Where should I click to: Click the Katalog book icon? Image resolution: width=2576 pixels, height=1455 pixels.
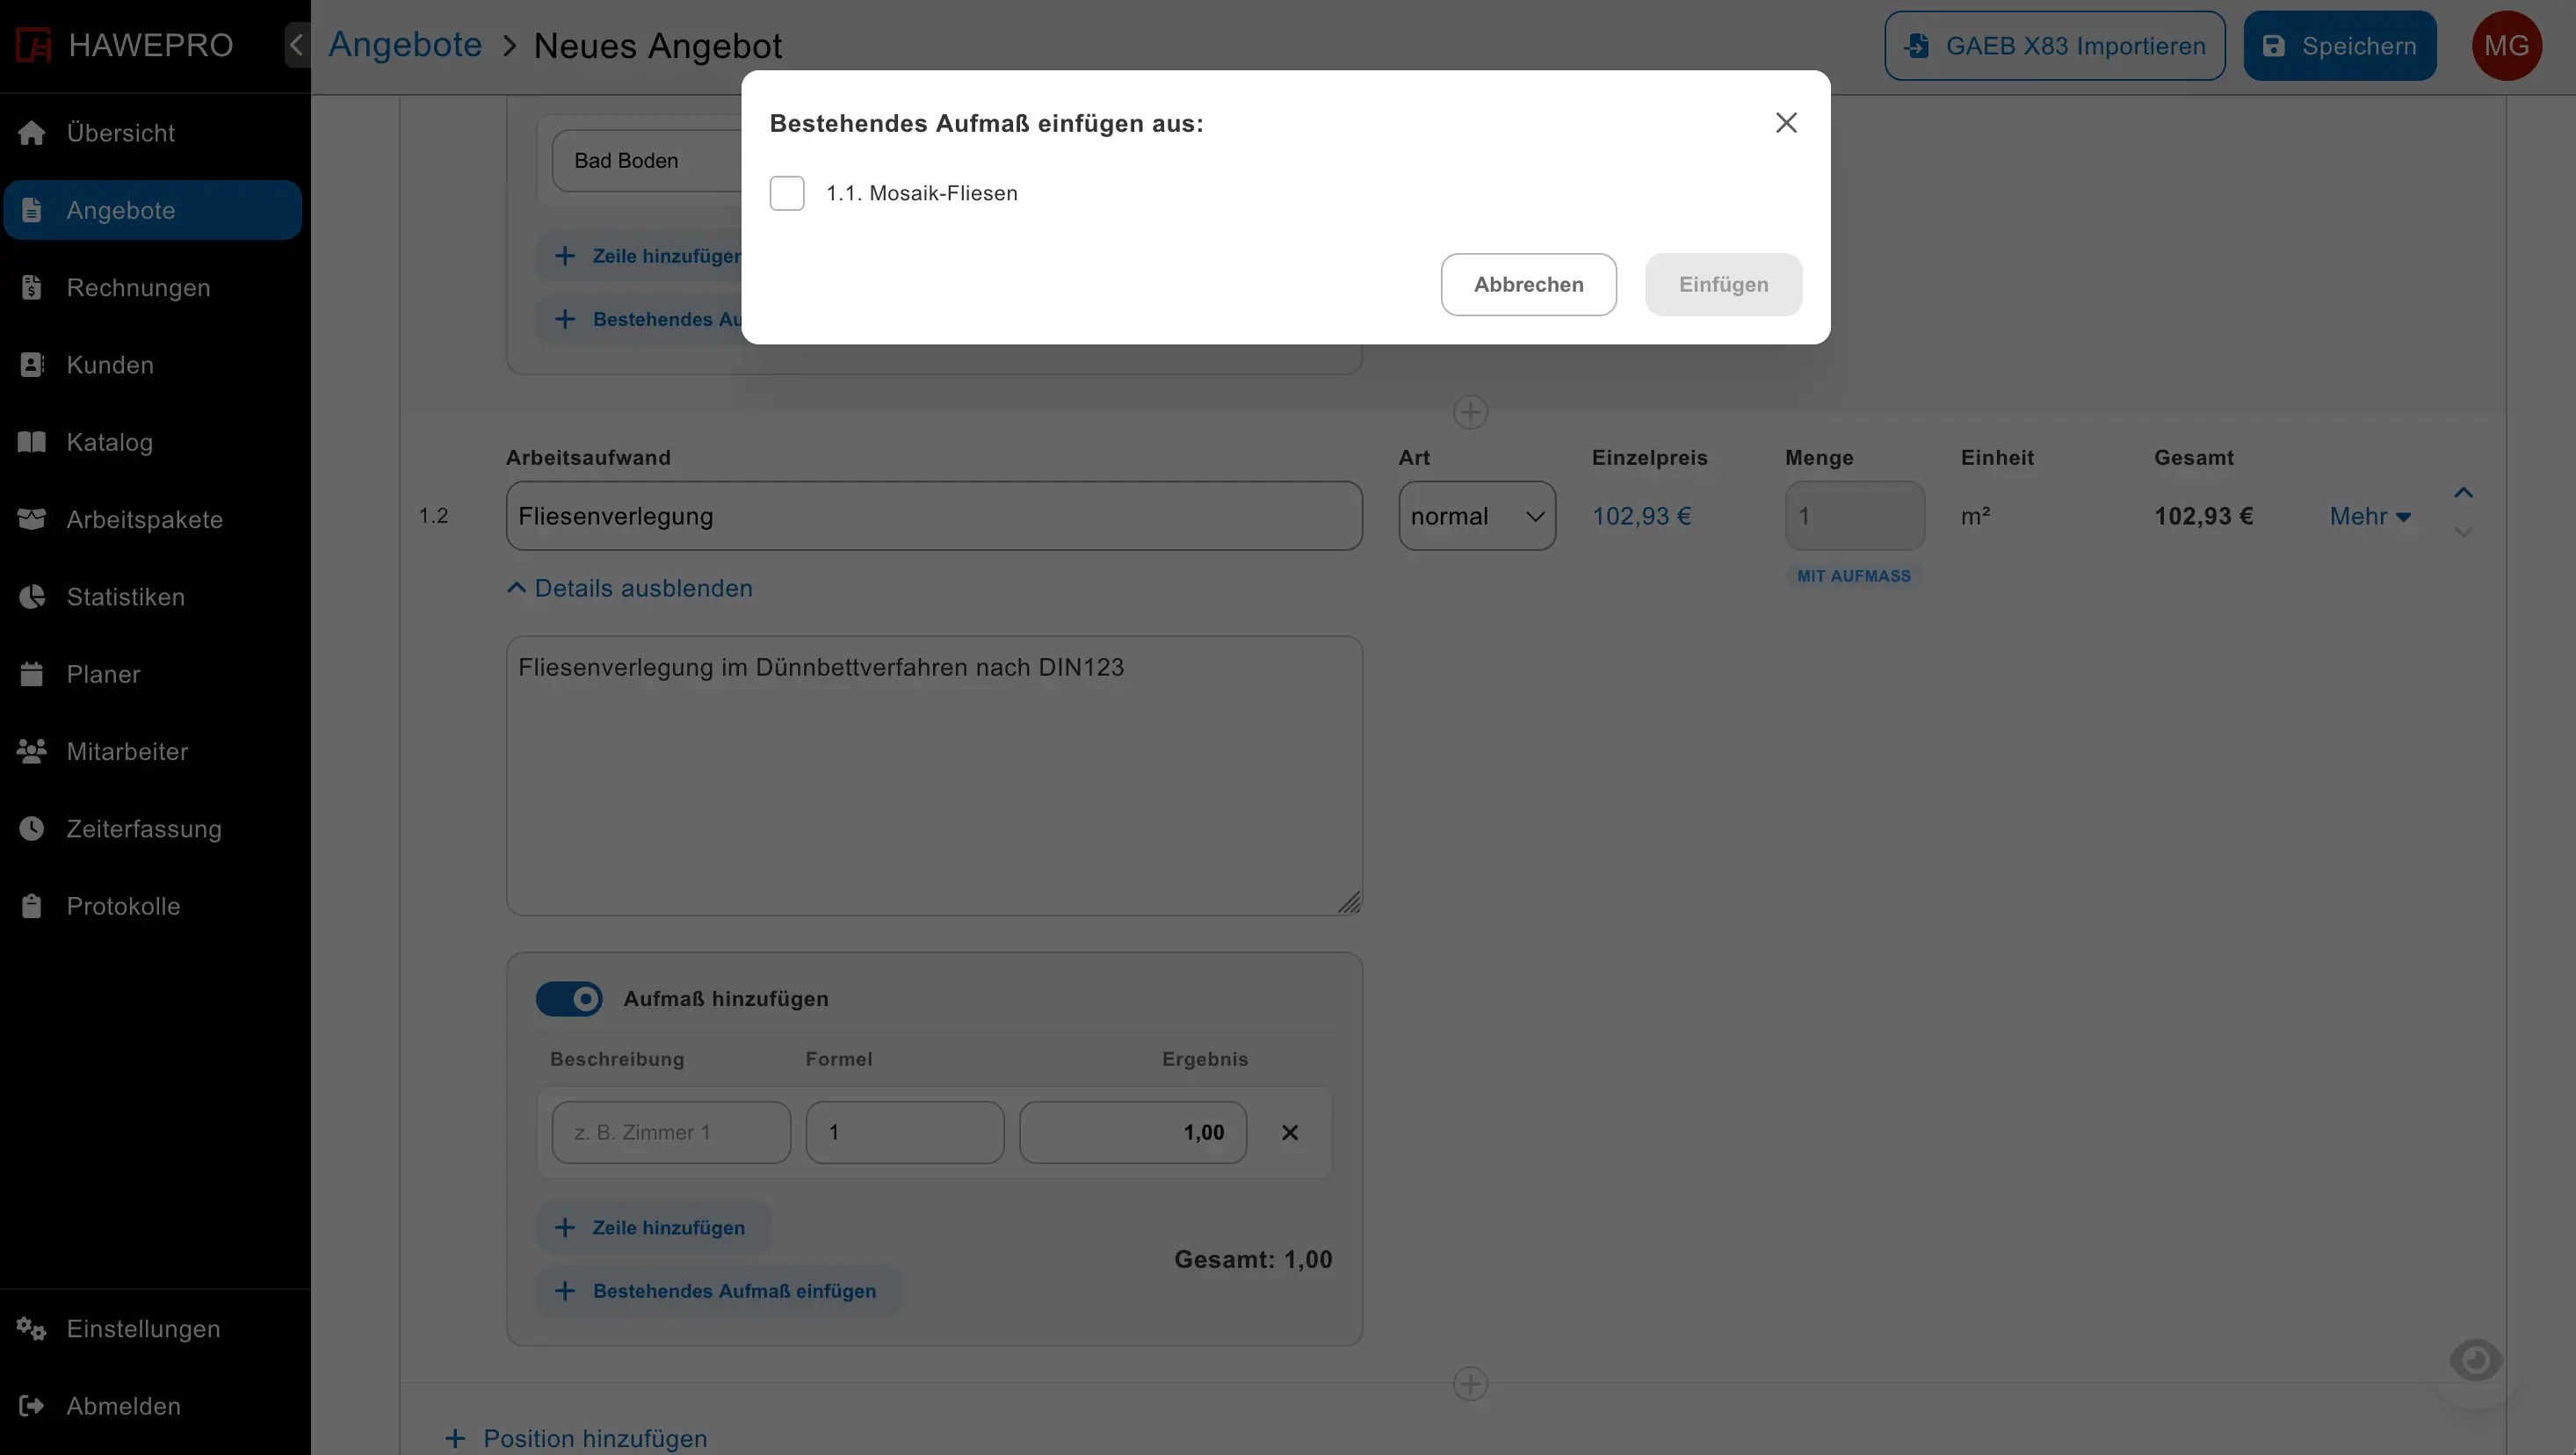[31, 441]
